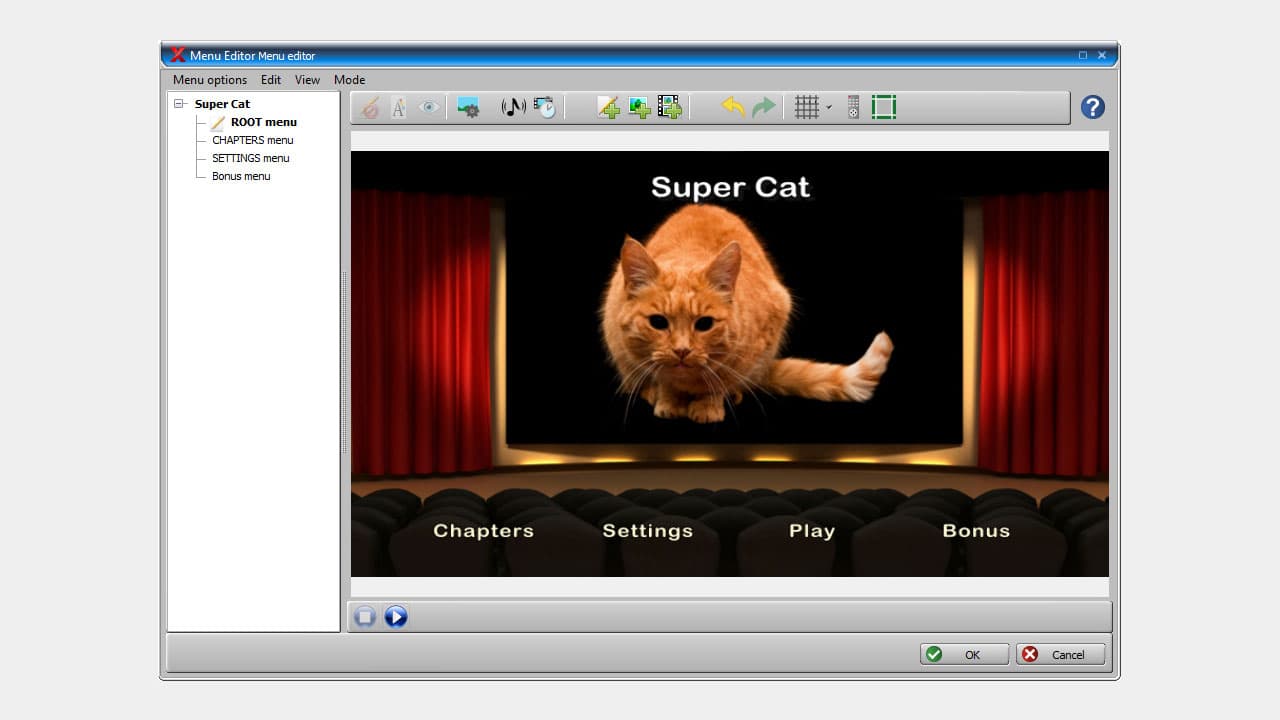
Task: Add a new image object
Action: click(x=640, y=107)
